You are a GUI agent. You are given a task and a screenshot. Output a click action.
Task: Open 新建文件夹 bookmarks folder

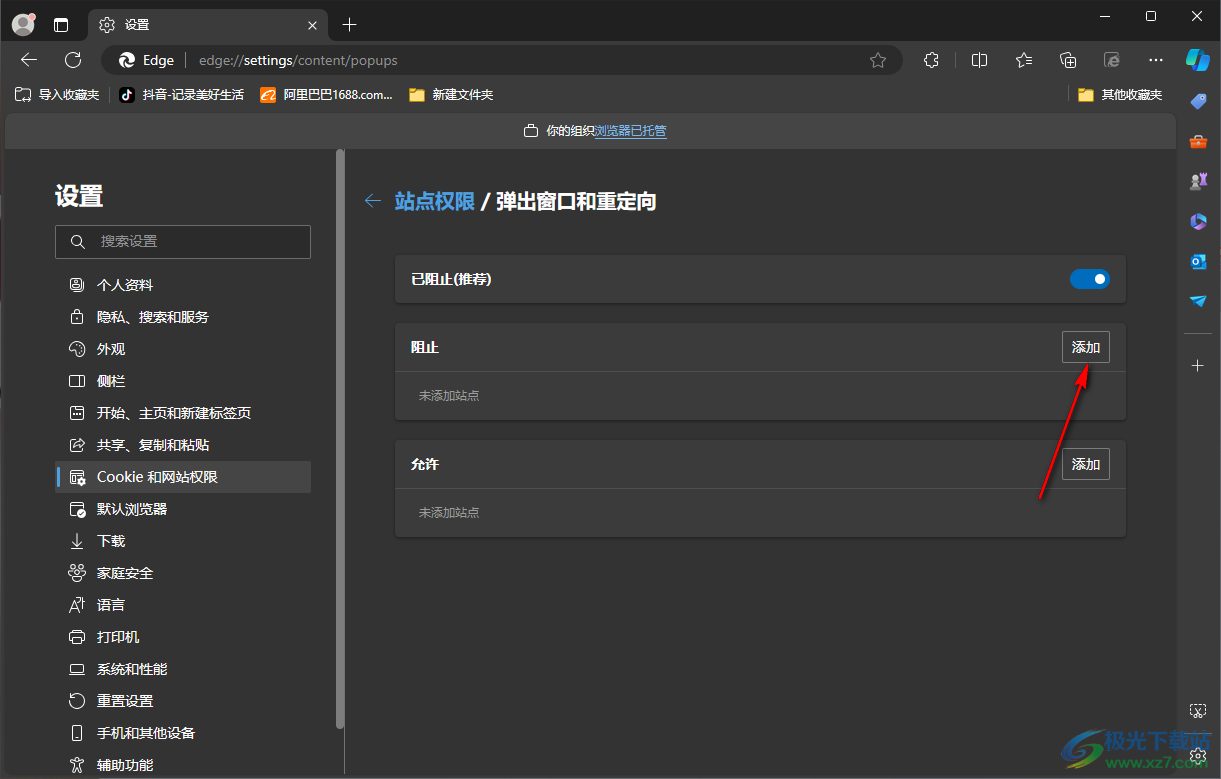(451, 95)
